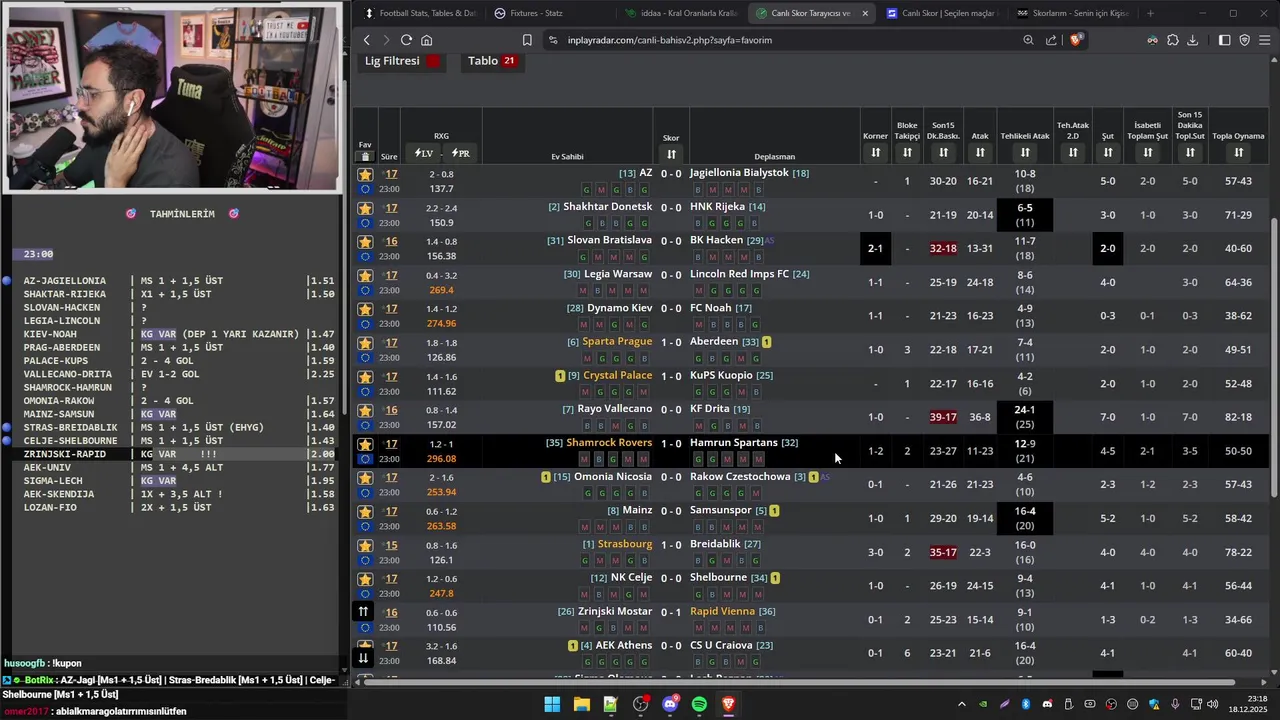1280x720 pixels.
Task: Sort by Son15 Dk.Baskı column arrows
Action: pyautogui.click(x=943, y=152)
